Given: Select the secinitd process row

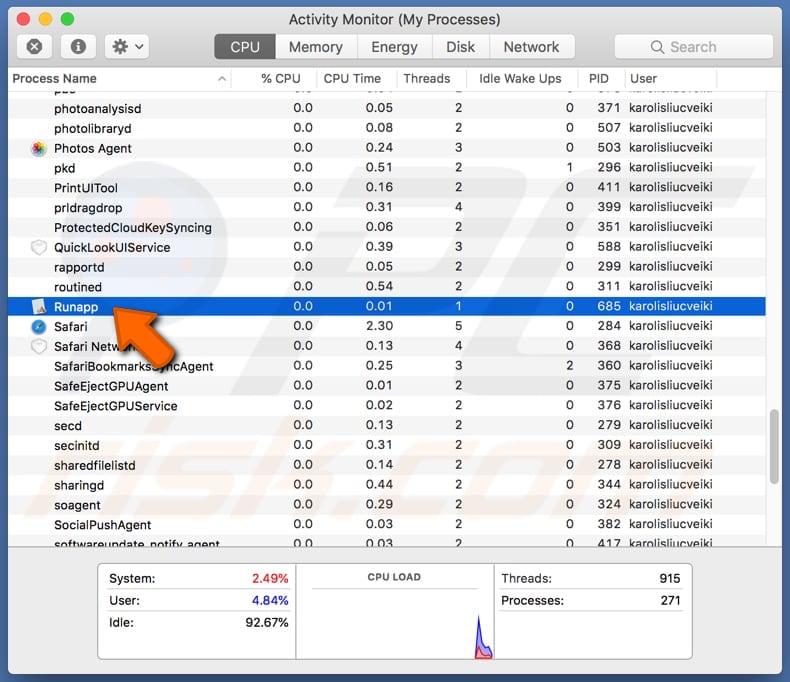Looking at the screenshot, I should click(x=387, y=445).
